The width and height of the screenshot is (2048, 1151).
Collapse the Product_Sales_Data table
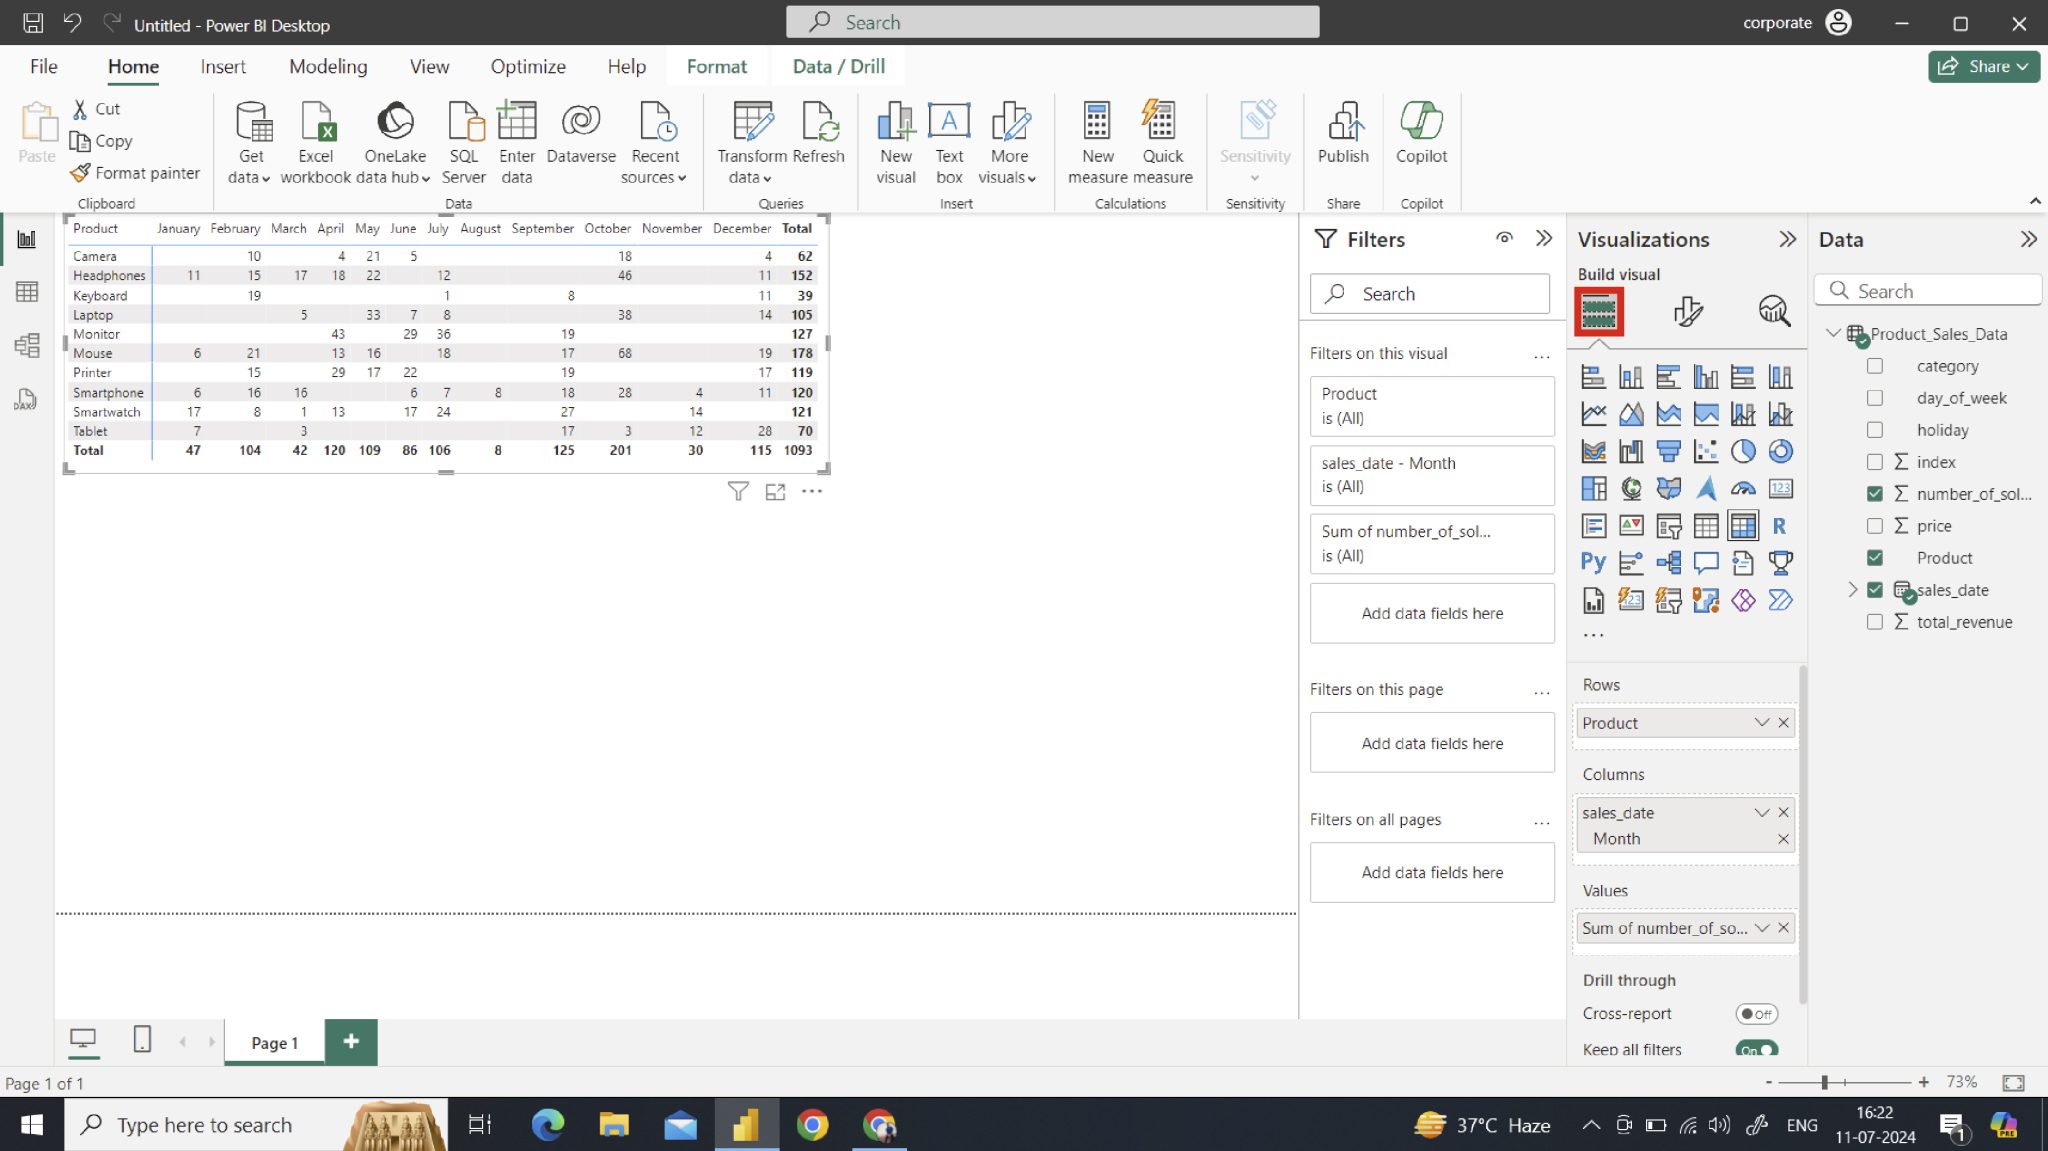point(1834,333)
